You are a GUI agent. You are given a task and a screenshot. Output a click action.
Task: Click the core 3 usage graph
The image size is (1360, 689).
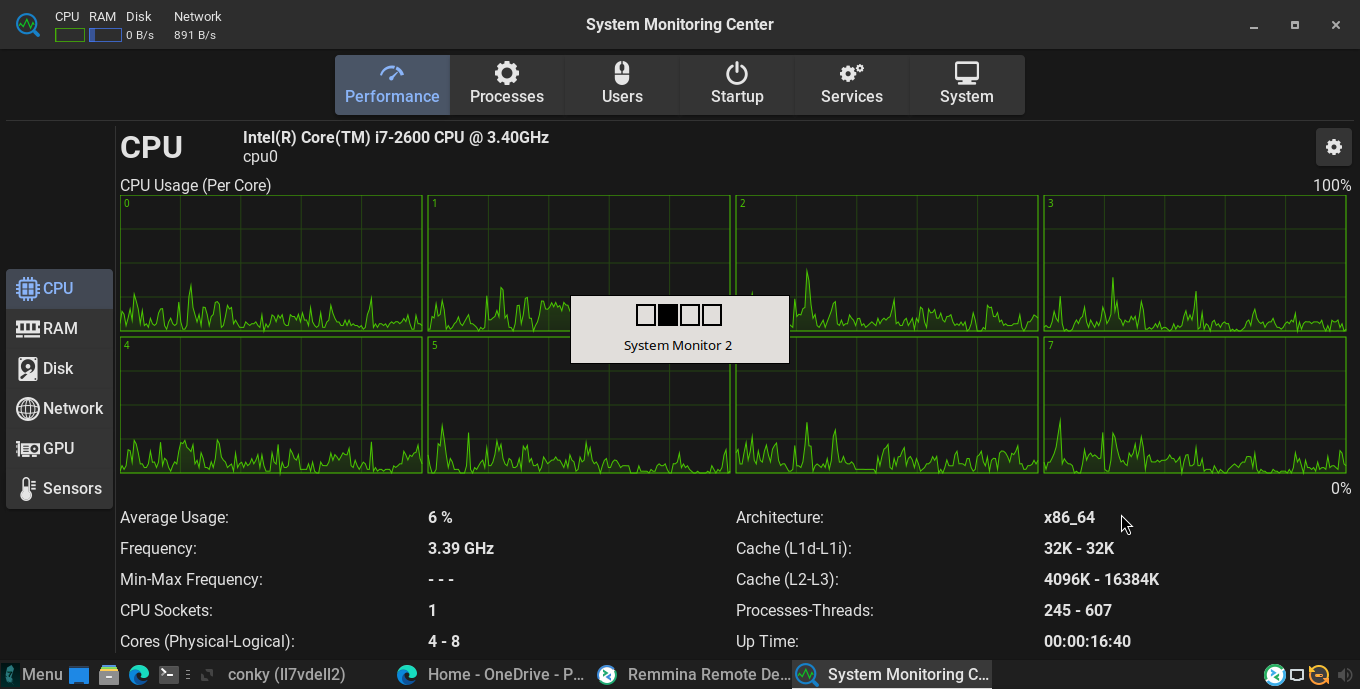(1195, 263)
